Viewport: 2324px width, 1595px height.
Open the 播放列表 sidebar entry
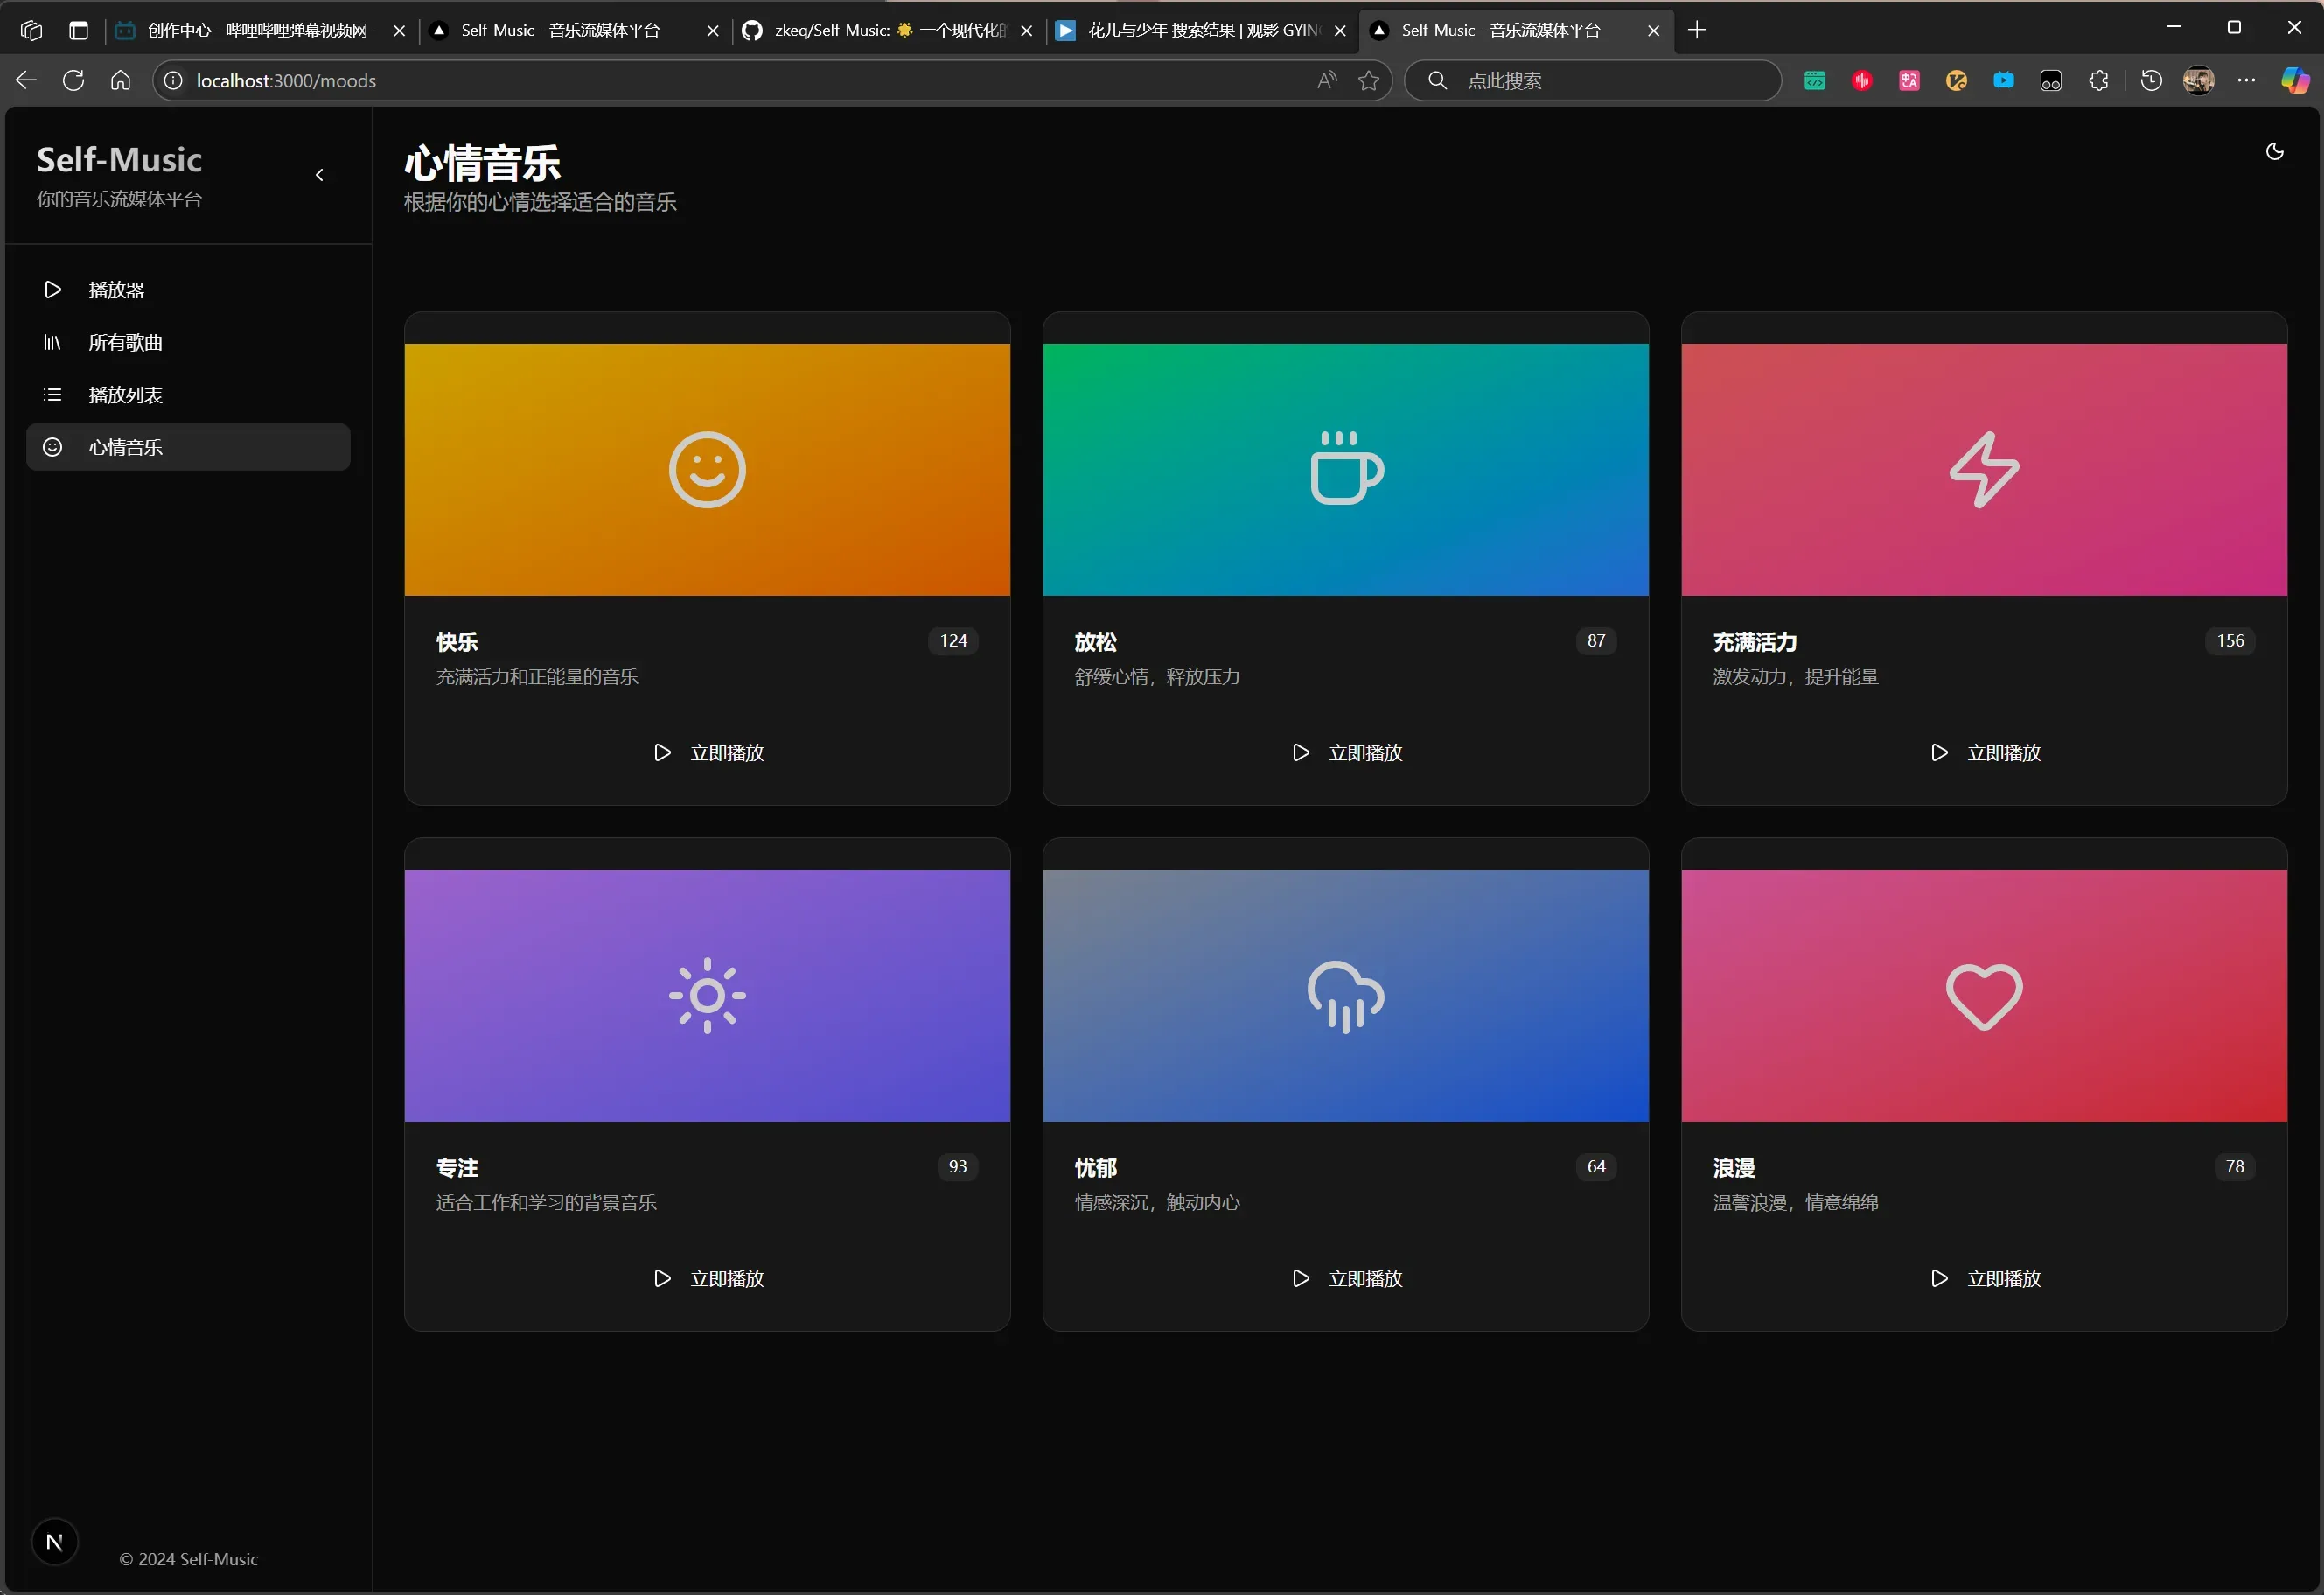(x=125, y=395)
